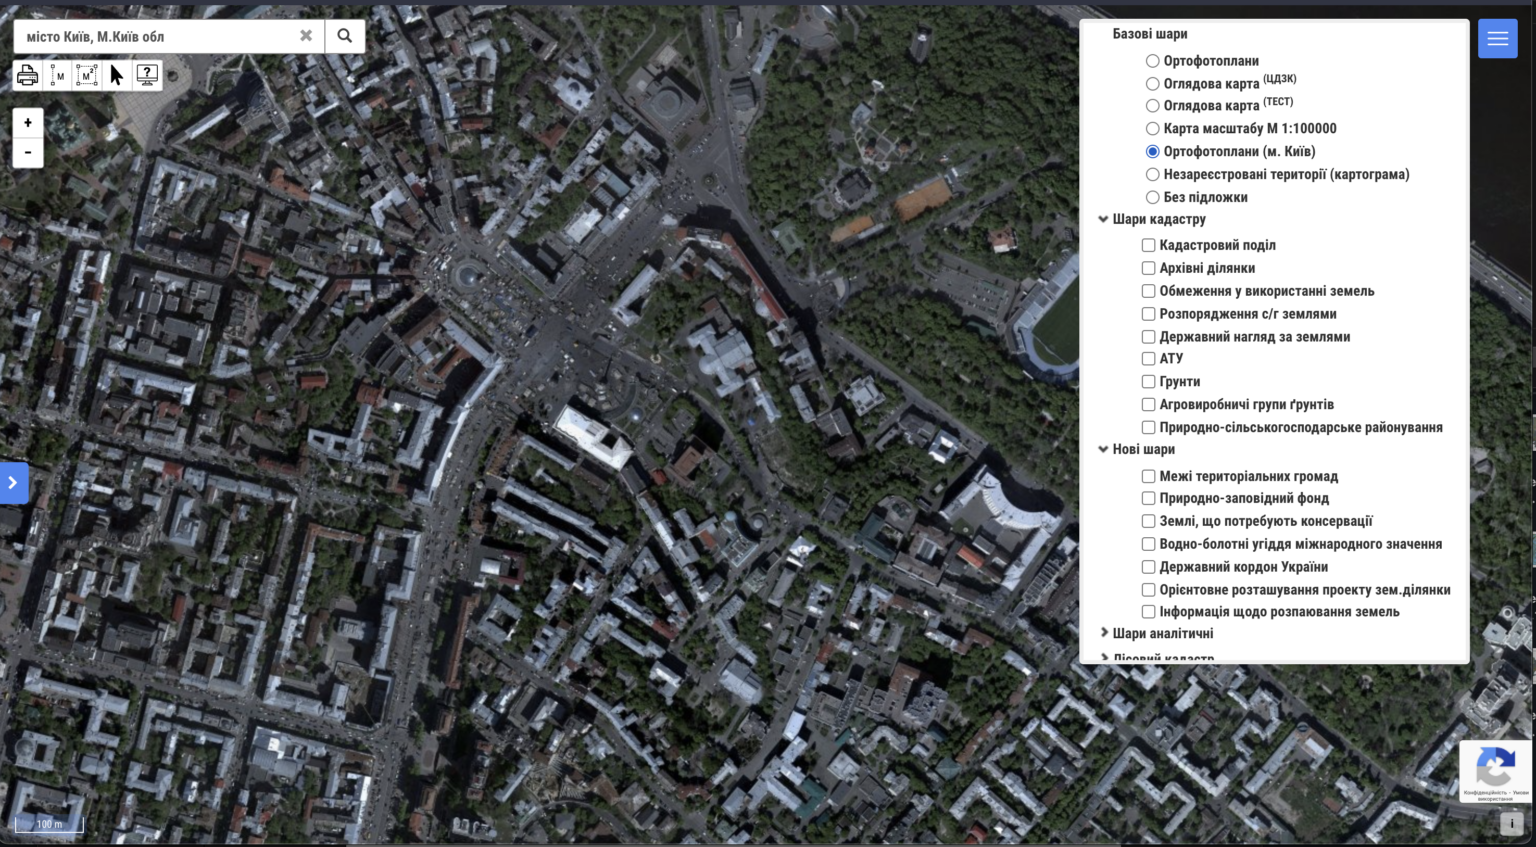Viewport: 1536px width, 847px height.
Task: Choose Карта масштабу М 1:100000 basemap
Action: [1152, 128]
